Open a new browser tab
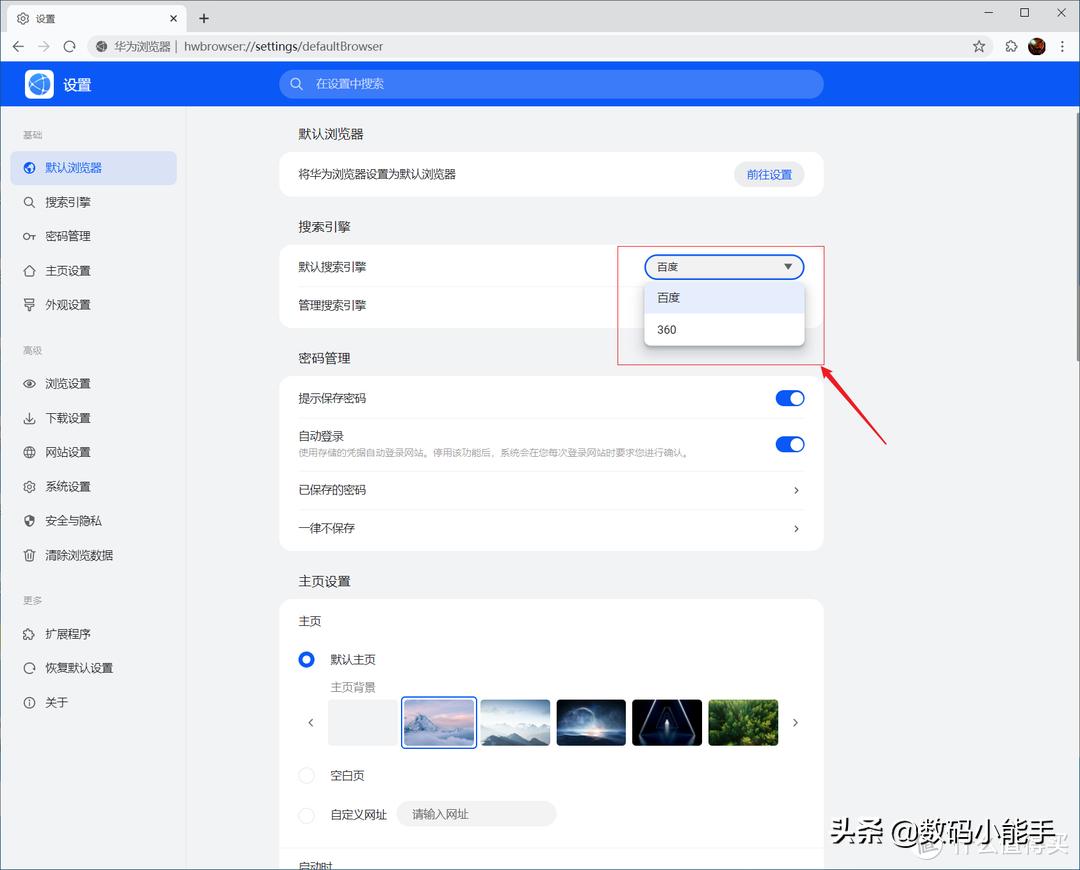Screen dimensions: 1080x870 coord(204,18)
